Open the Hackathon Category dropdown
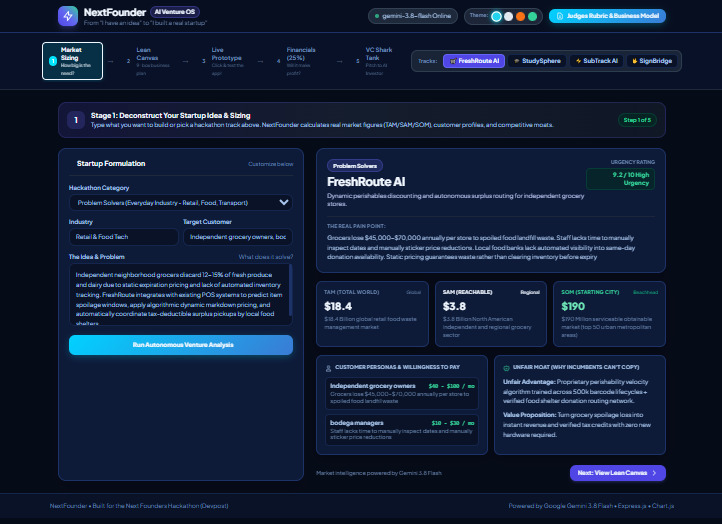722x524 pixels. point(180,203)
